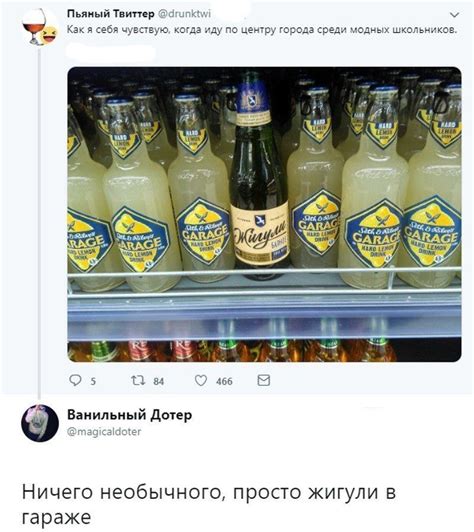
Task: Open Ванильный Дотер display name
Action: (130, 415)
